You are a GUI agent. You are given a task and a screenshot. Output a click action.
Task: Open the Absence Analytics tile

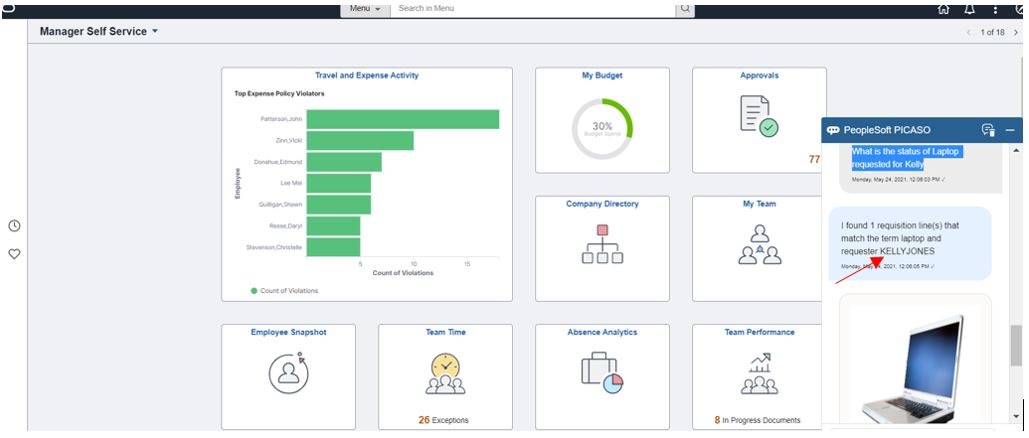pyautogui.click(x=602, y=377)
